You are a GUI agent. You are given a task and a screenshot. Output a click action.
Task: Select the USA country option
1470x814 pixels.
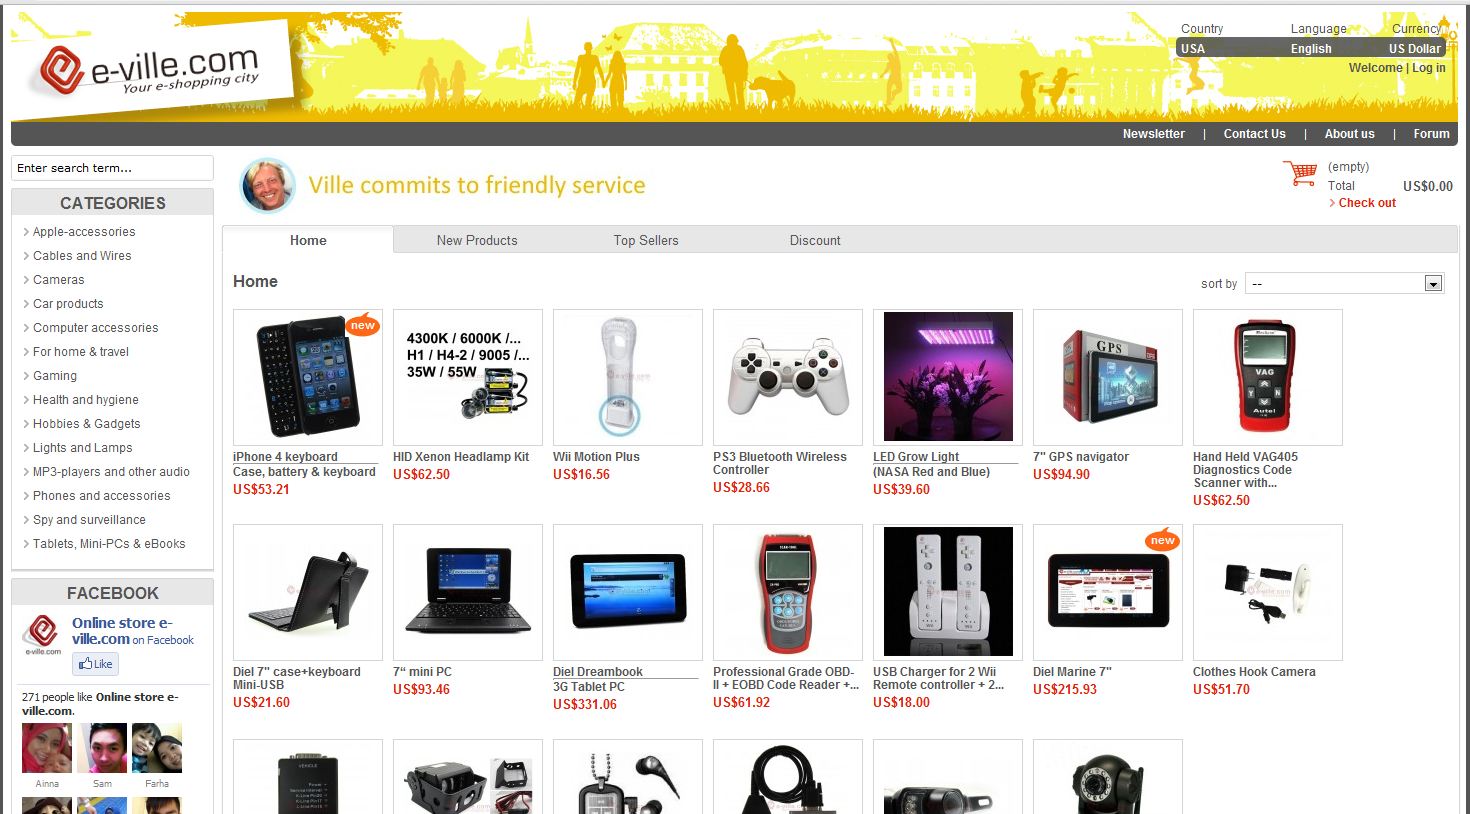[x=1193, y=48]
